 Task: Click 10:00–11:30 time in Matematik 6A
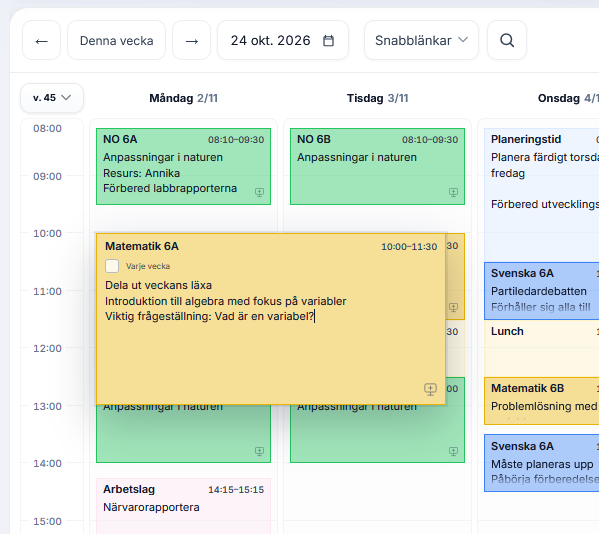tap(409, 247)
